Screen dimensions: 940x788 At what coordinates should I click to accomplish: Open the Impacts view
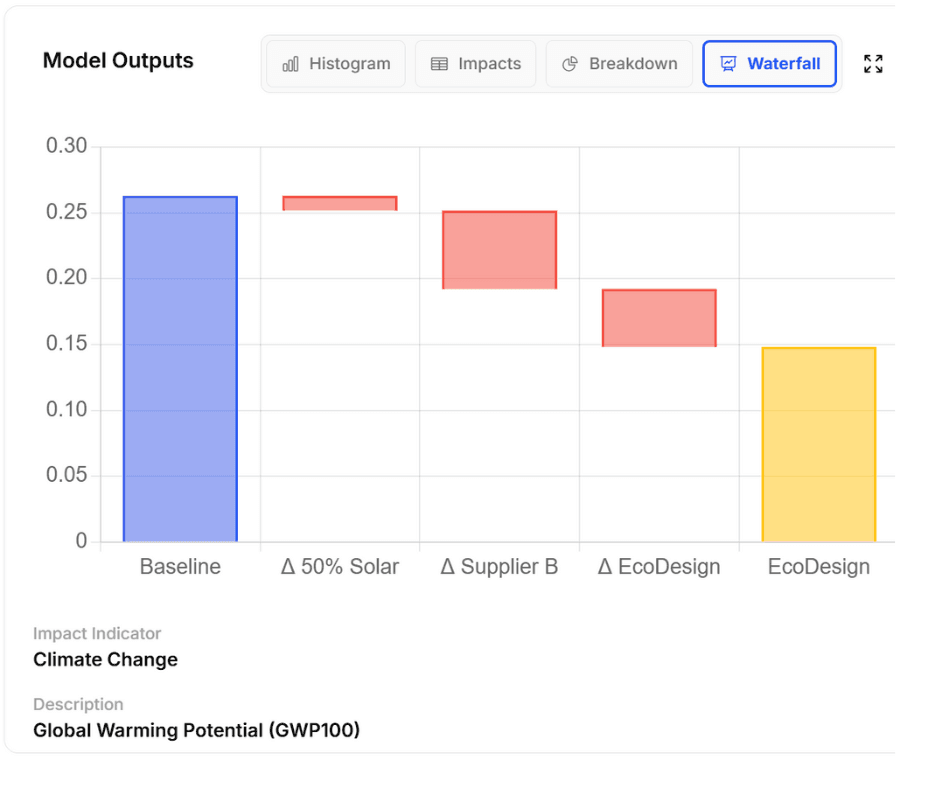[x=475, y=63]
